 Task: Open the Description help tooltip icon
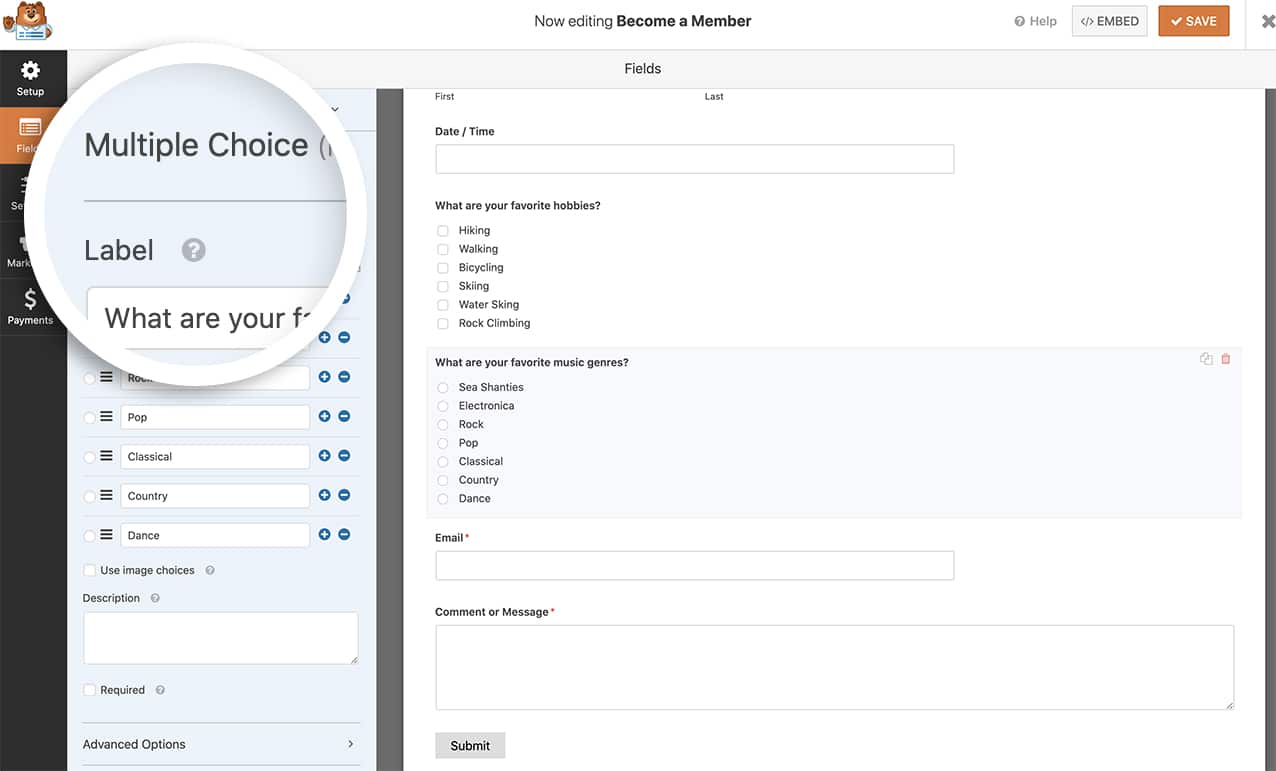tap(155, 598)
